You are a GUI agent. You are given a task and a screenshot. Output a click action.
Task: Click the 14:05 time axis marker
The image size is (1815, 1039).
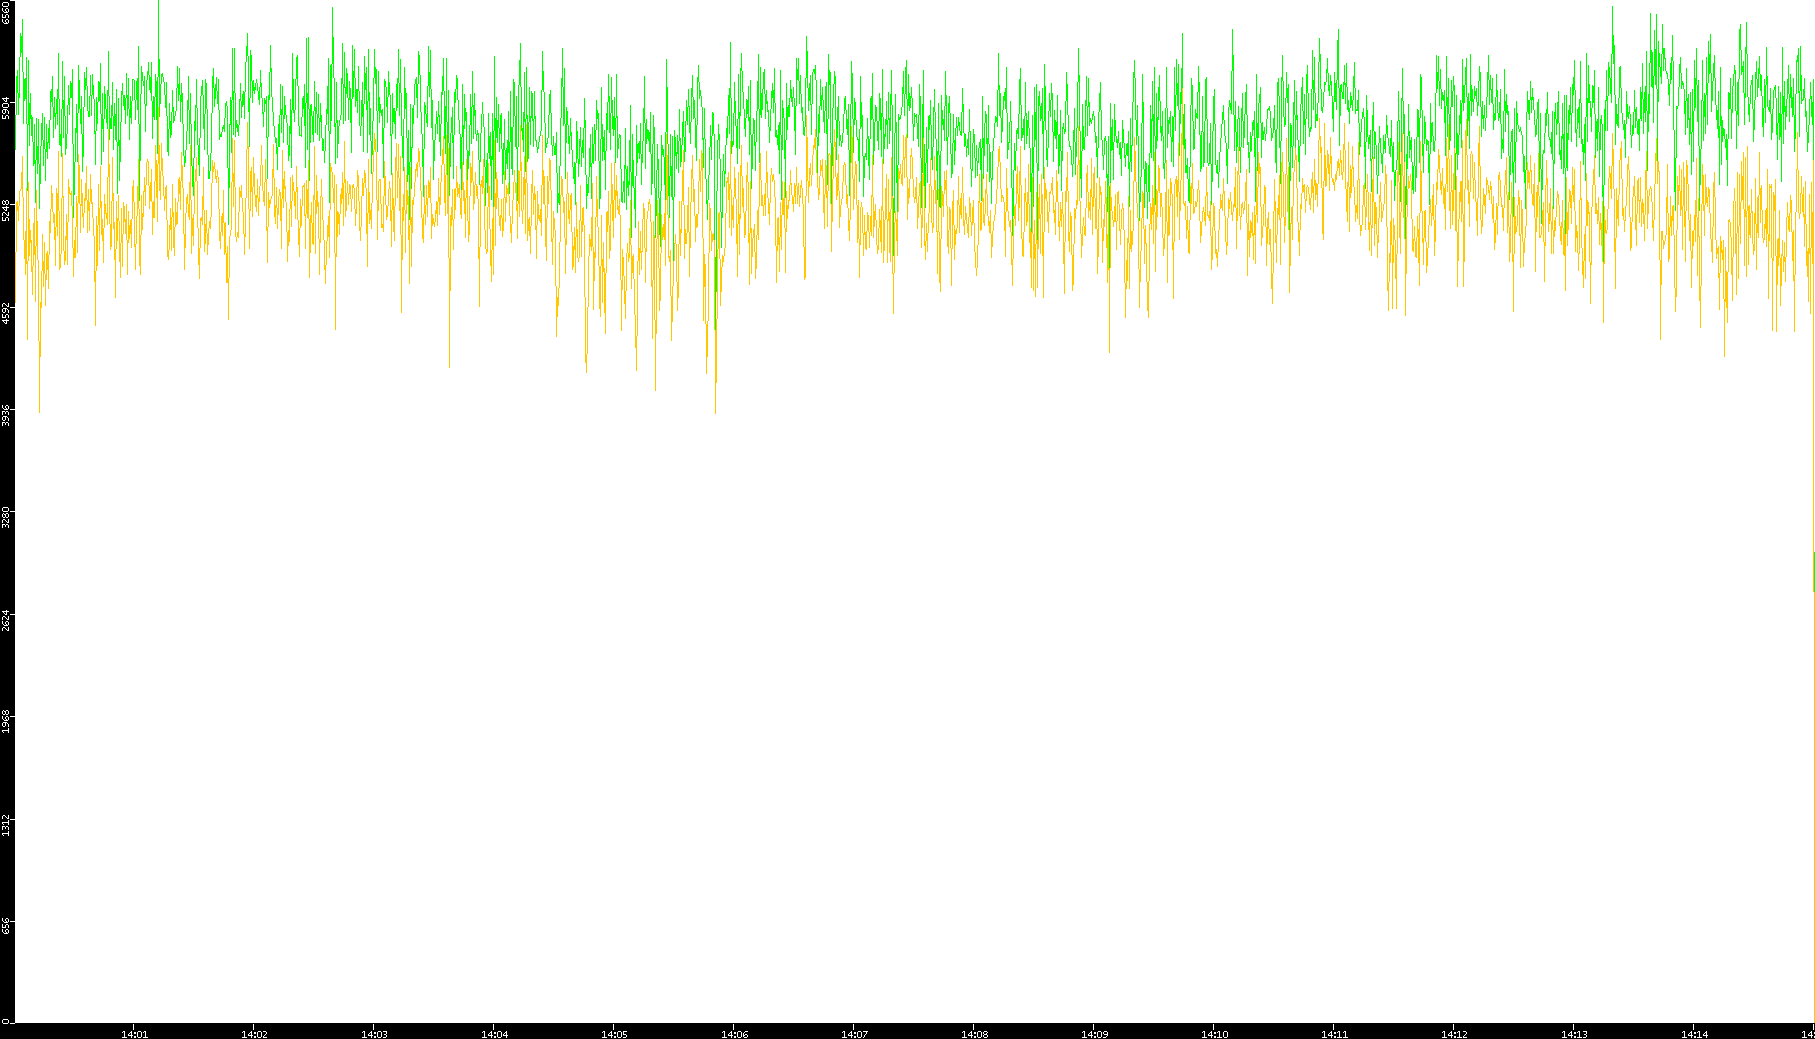pyautogui.click(x=614, y=1033)
